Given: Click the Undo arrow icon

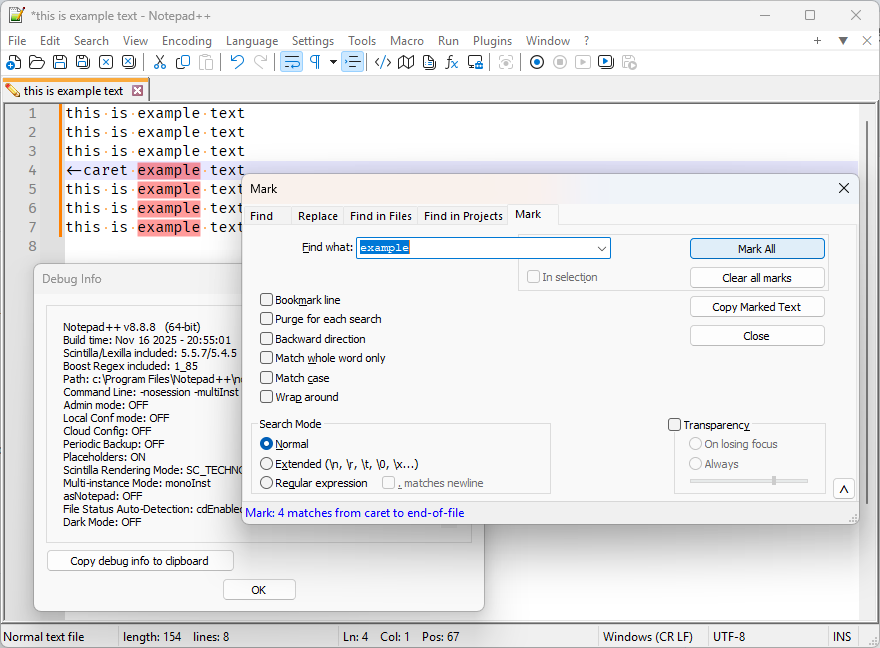Looking at the screenshot, I should [x=237, y=62].
